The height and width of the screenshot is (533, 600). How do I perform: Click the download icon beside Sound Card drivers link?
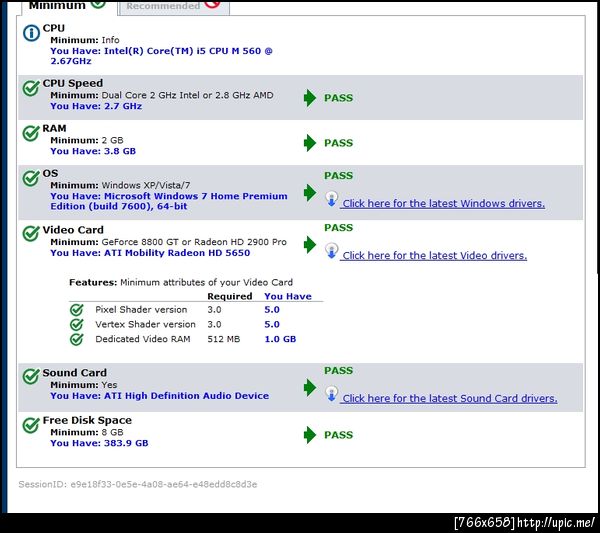click(331, 394)
